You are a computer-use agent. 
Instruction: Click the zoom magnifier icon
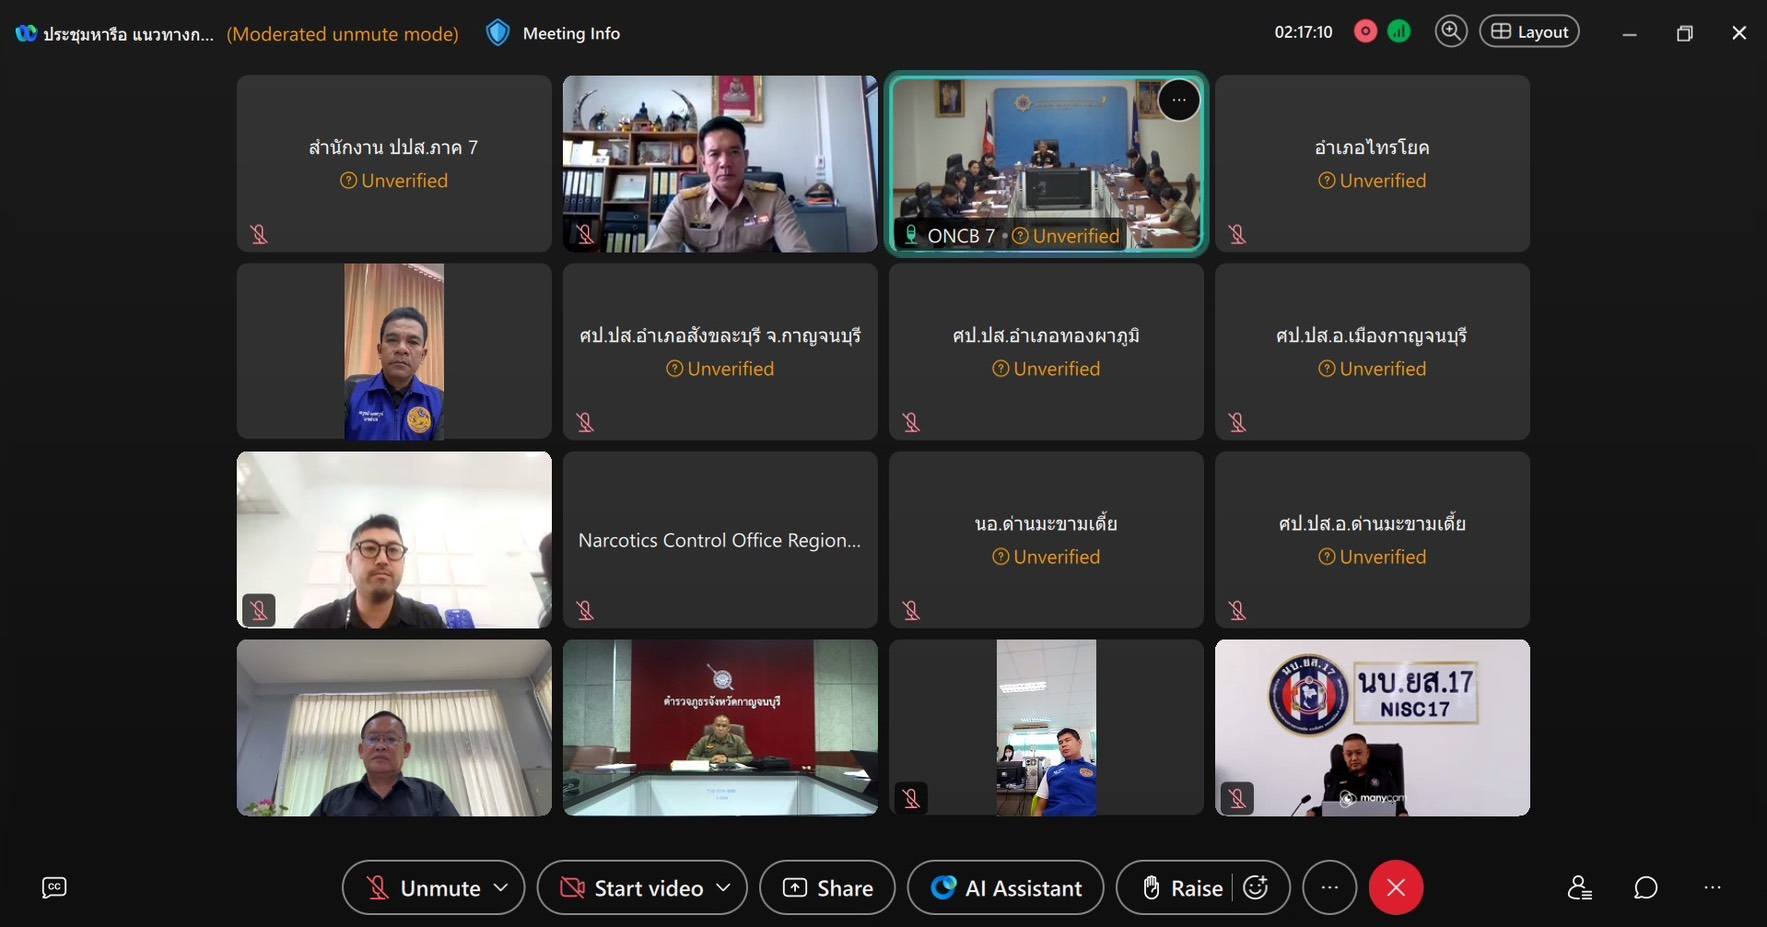pyautogui.click(x=1450, y=32)
